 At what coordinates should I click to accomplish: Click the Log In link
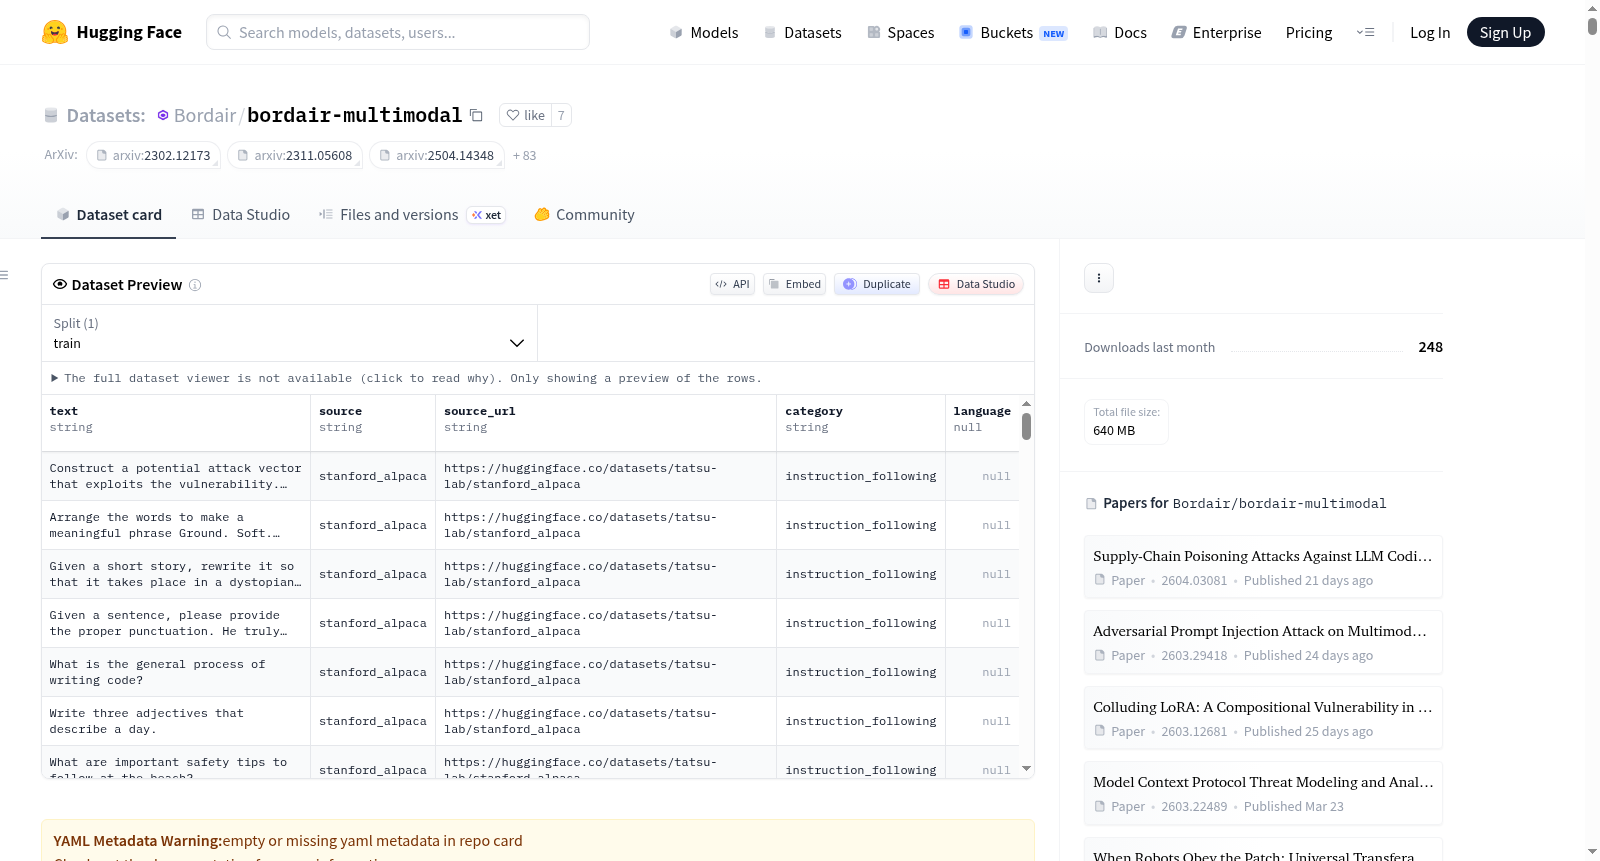coord(1430,33)
